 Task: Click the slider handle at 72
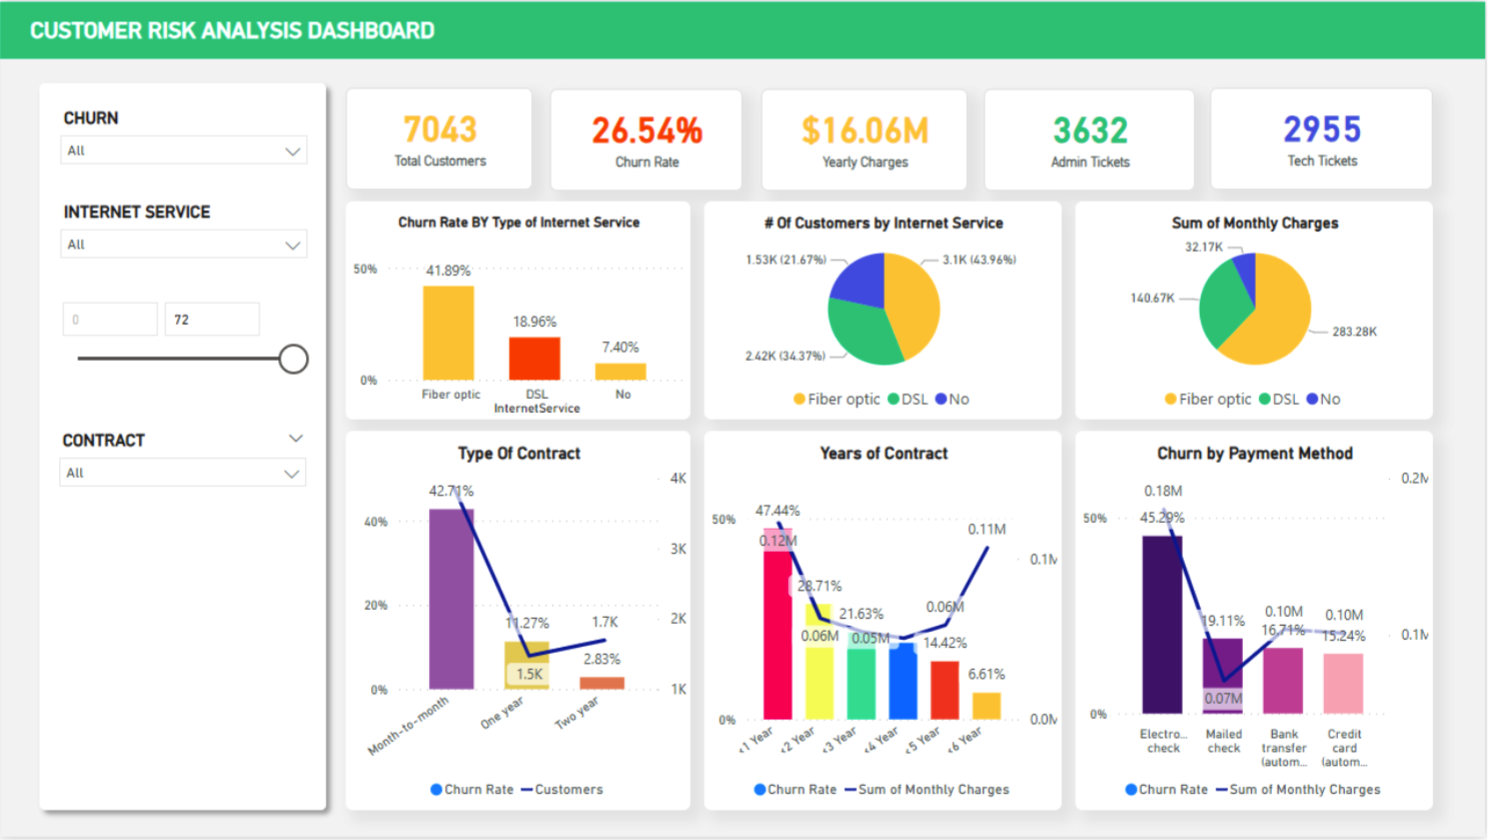(293, 359)
